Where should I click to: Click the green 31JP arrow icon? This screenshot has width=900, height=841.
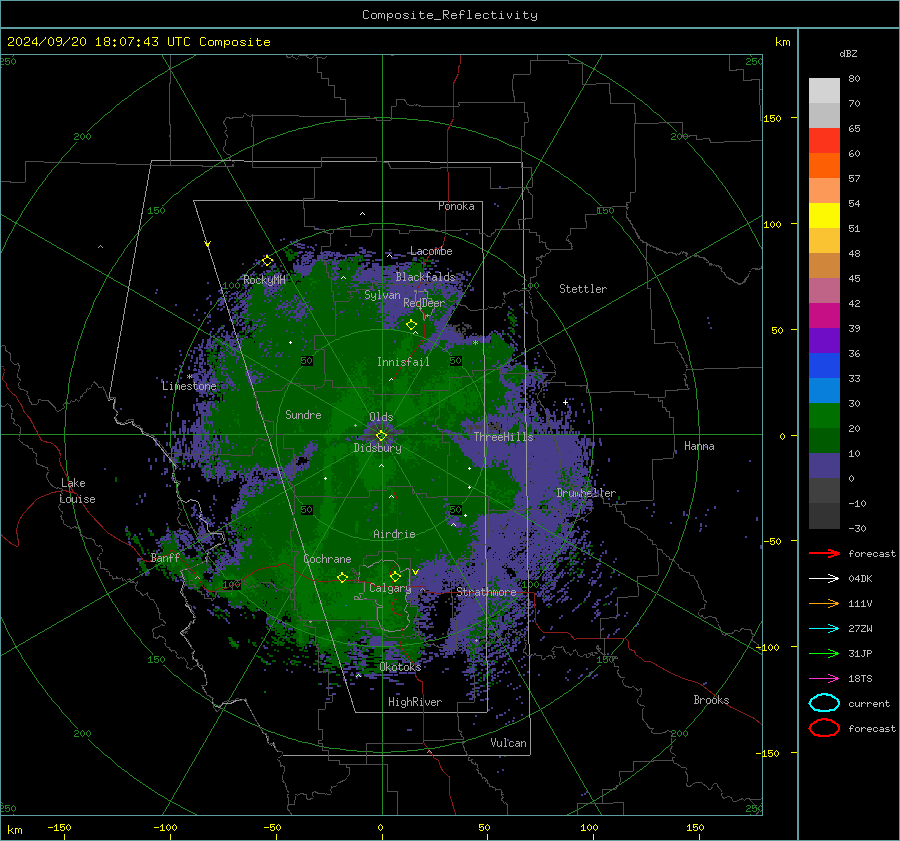point(824,653)
